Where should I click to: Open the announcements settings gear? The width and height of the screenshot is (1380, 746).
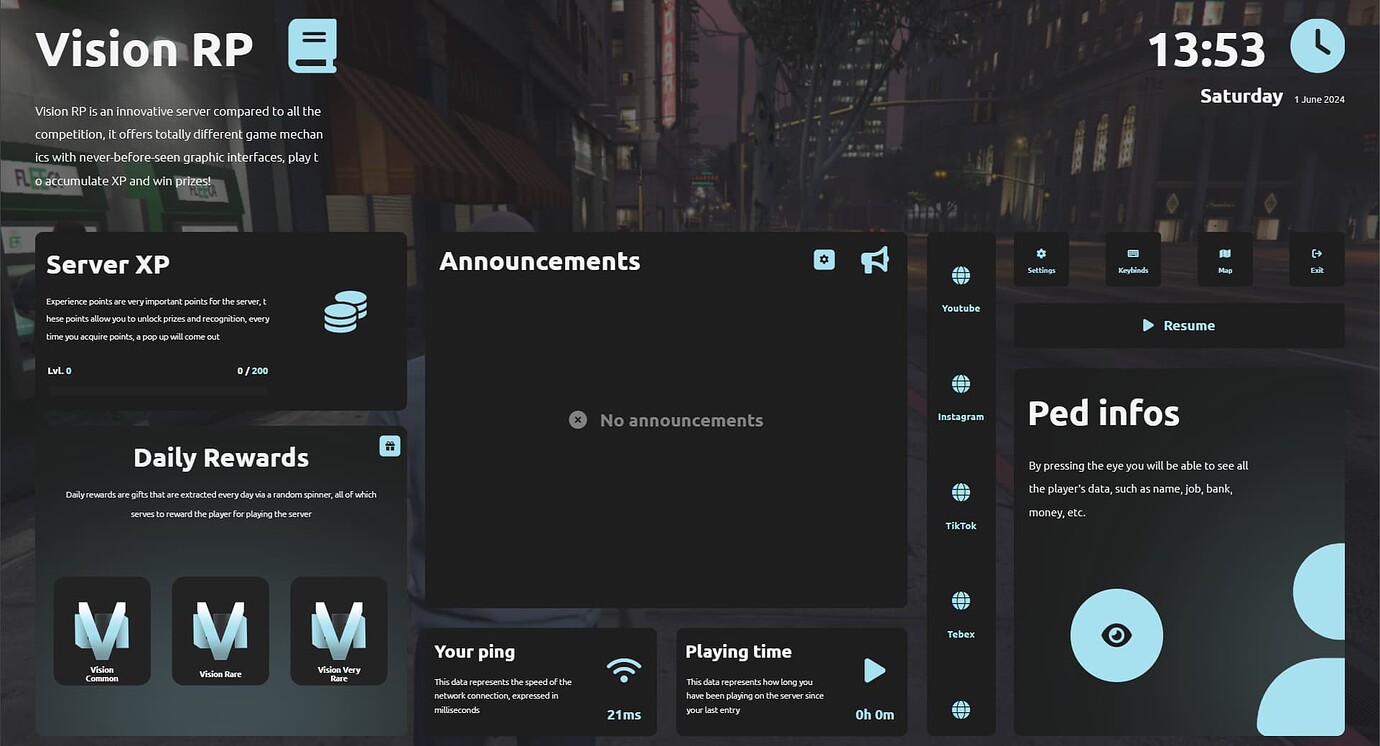(x=822, y=258)
